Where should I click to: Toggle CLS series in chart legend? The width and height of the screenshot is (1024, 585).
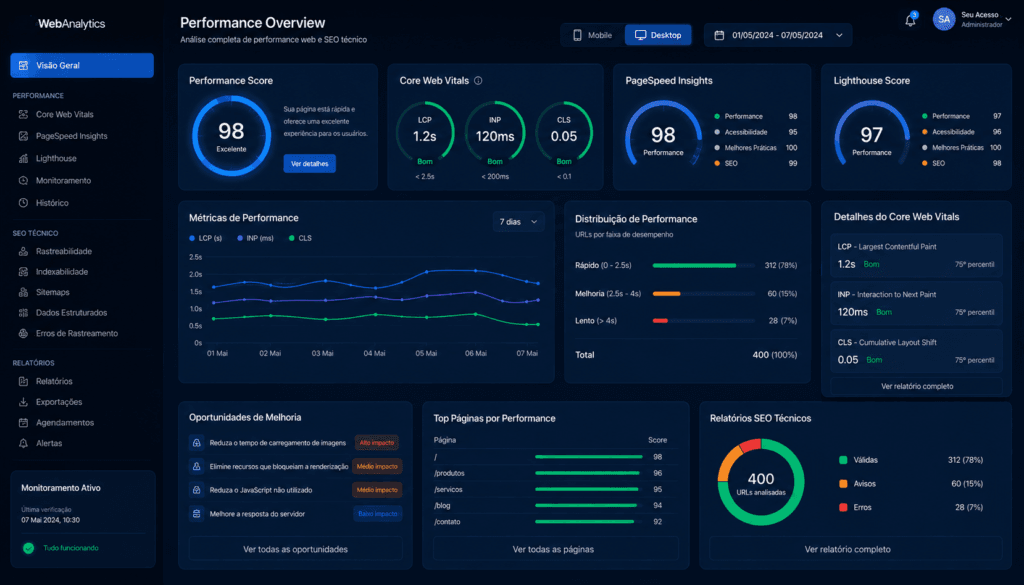pos(300,238)
